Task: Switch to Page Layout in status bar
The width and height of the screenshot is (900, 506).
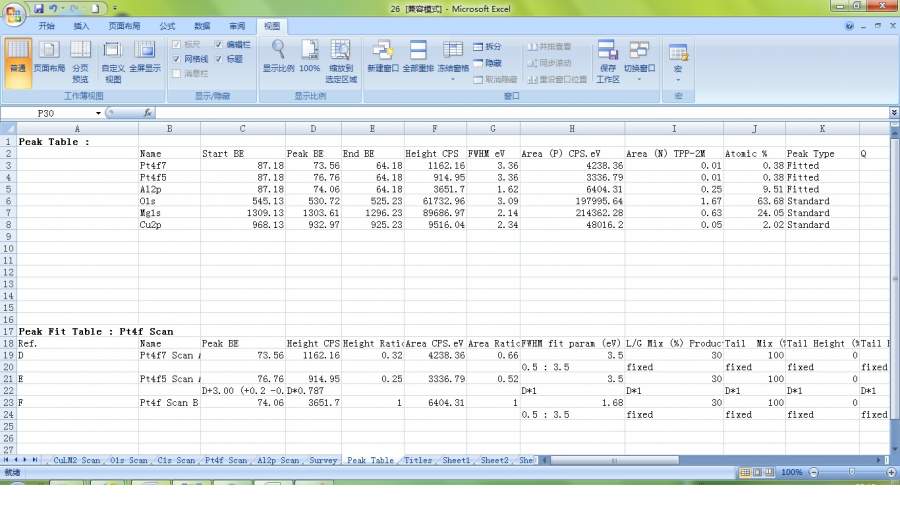Action: (x=757, y=473)
